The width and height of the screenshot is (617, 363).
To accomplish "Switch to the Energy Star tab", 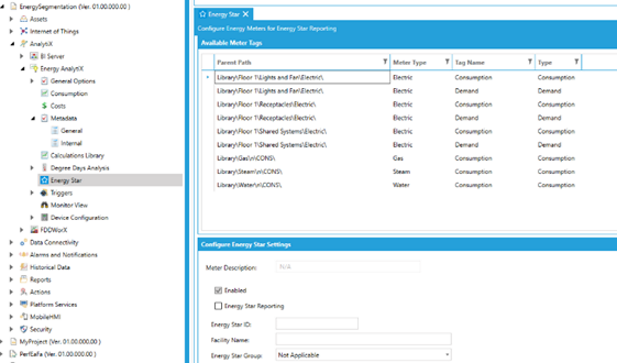I will [224, 14].
